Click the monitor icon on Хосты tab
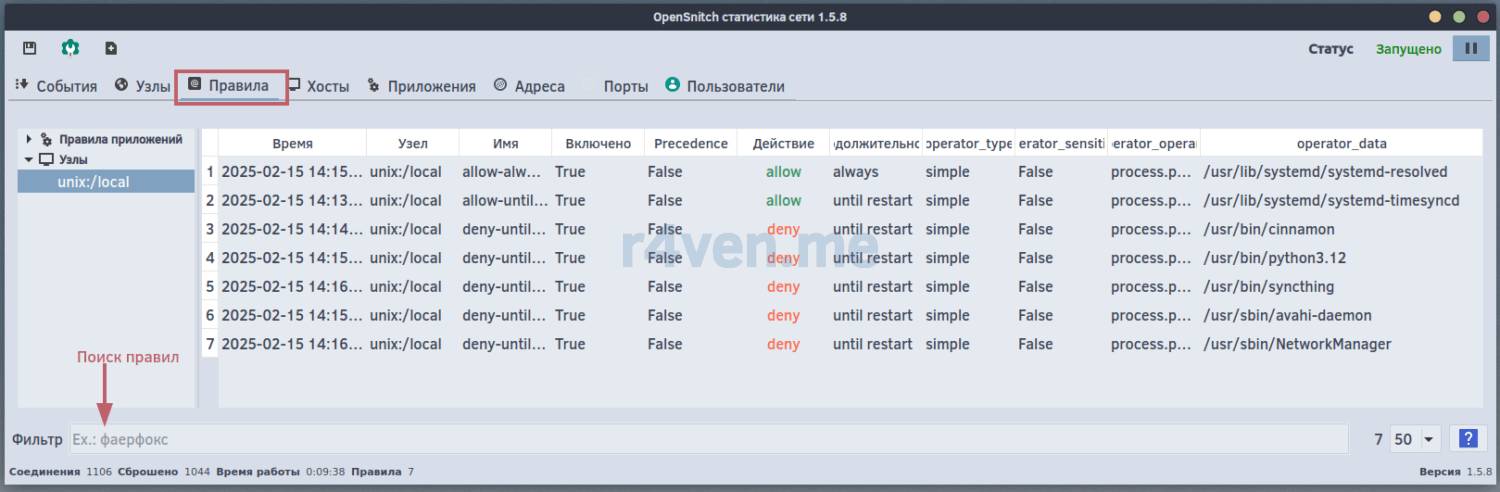The height and width of the screenshot is (492, 1500). [x=293, y=86]
